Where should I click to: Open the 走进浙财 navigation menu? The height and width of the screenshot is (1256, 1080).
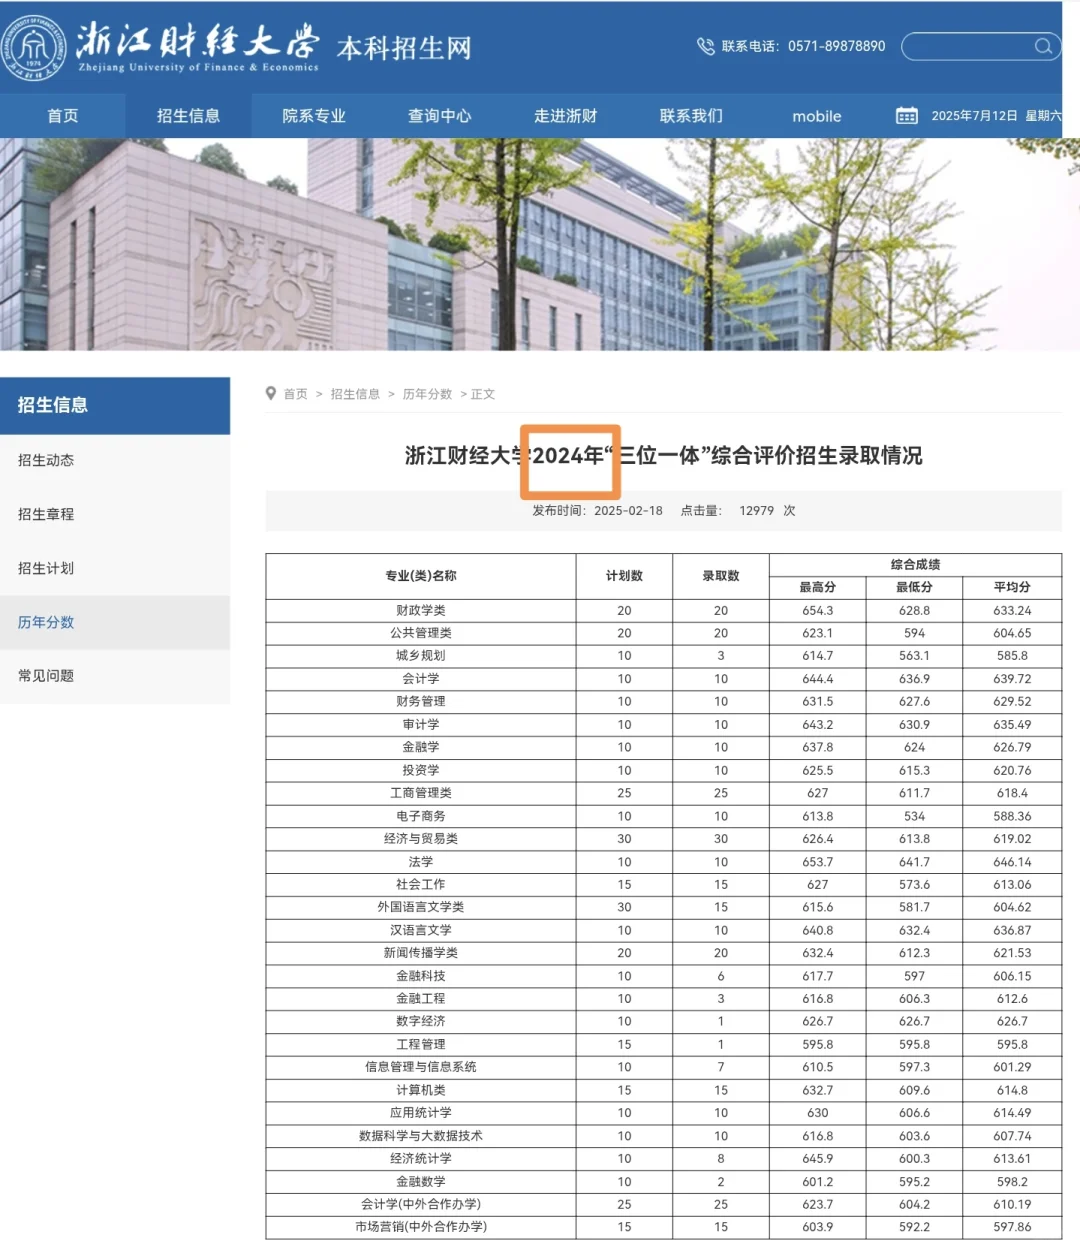point(565,115)
